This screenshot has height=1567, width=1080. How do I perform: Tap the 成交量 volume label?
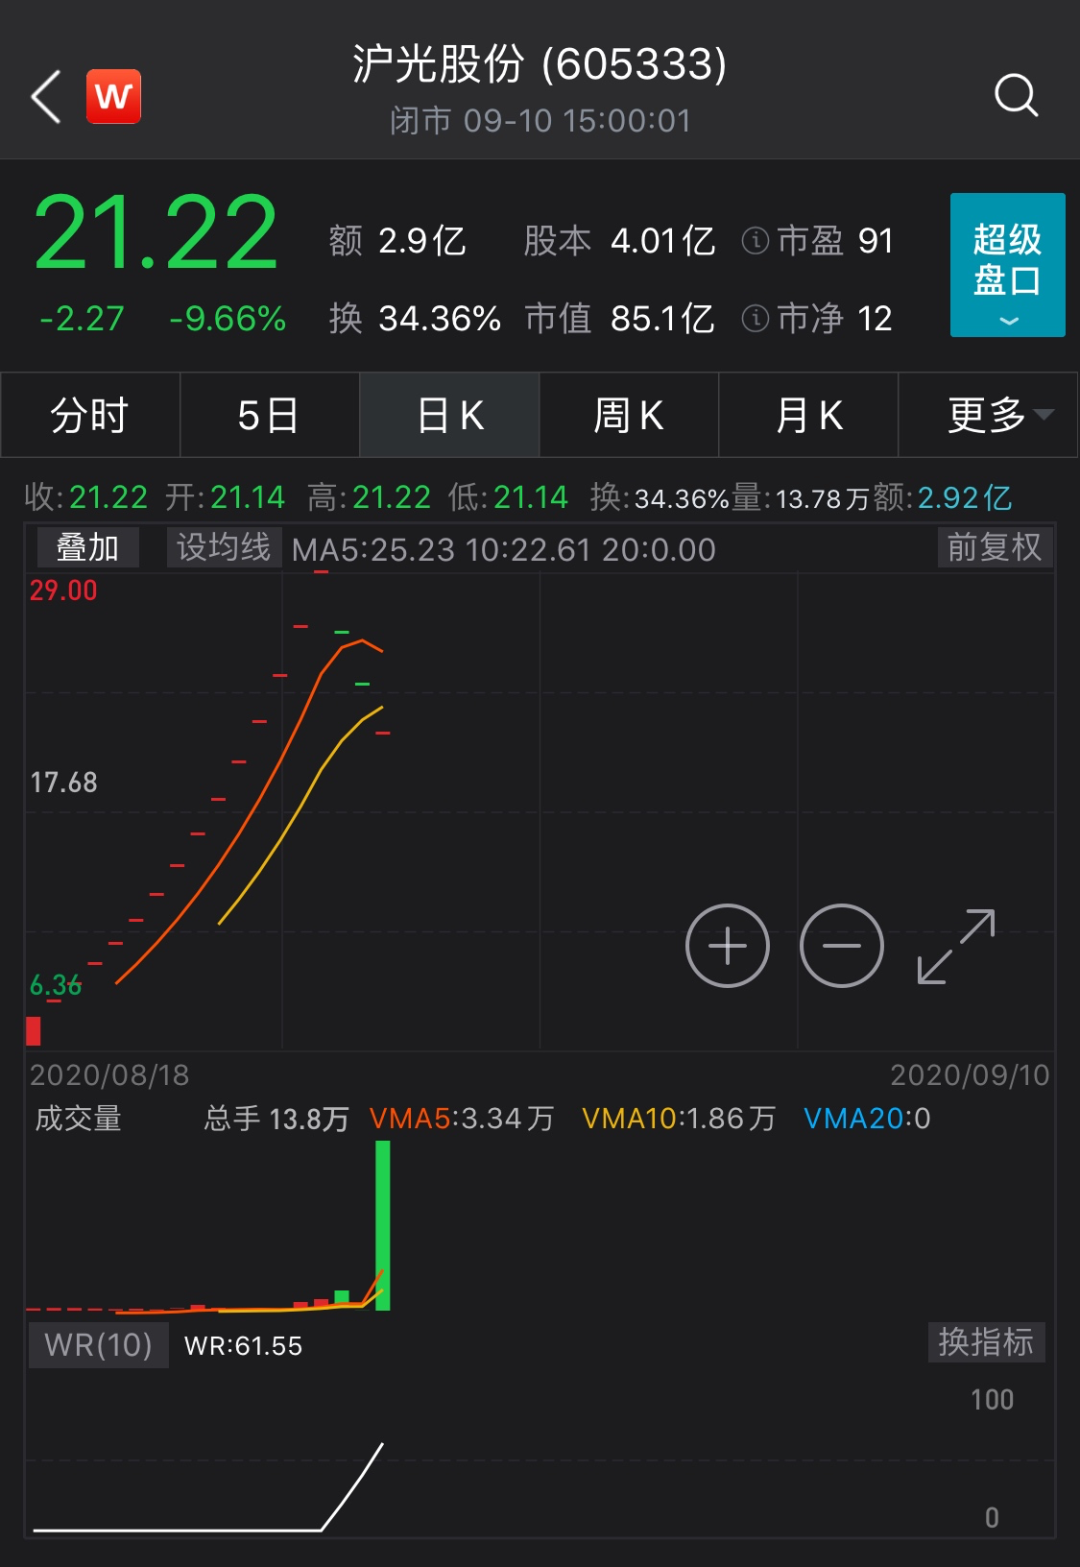78,1118
